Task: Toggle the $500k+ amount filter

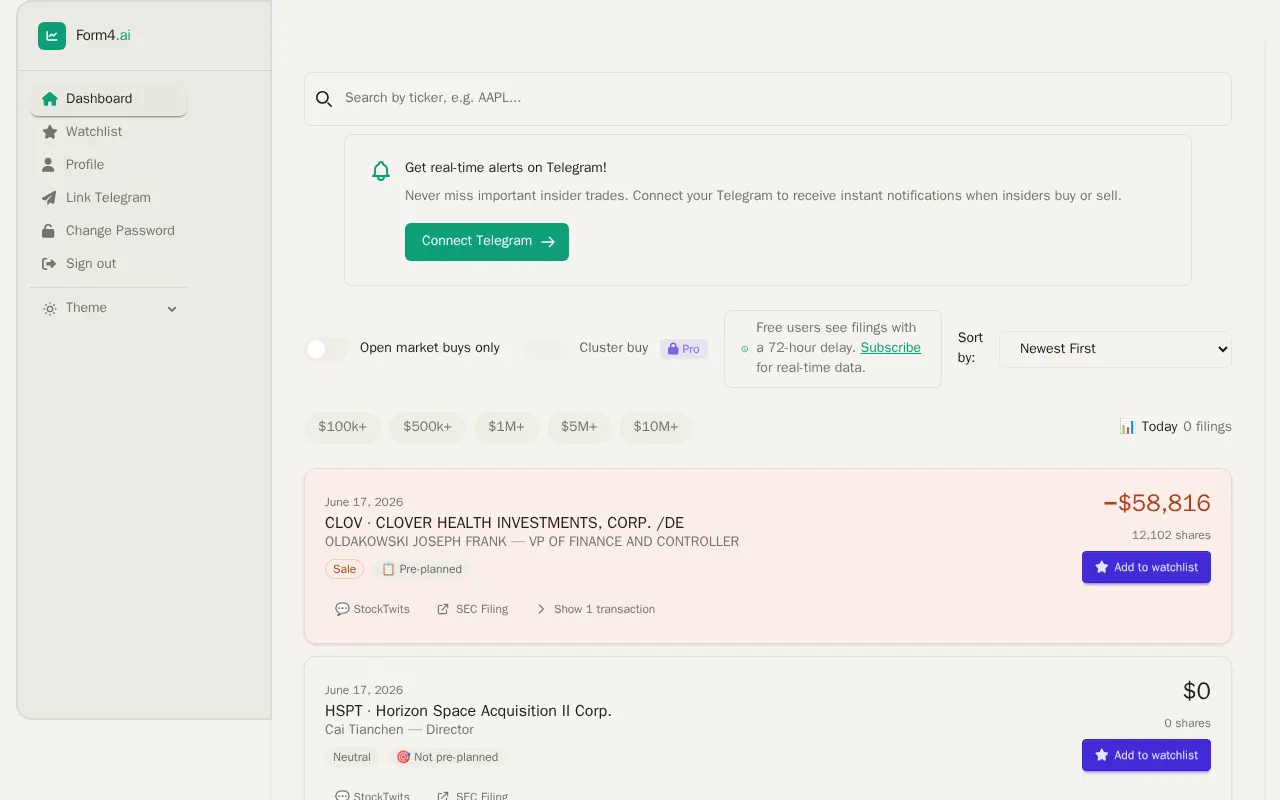Action: [x=428, y=427]
